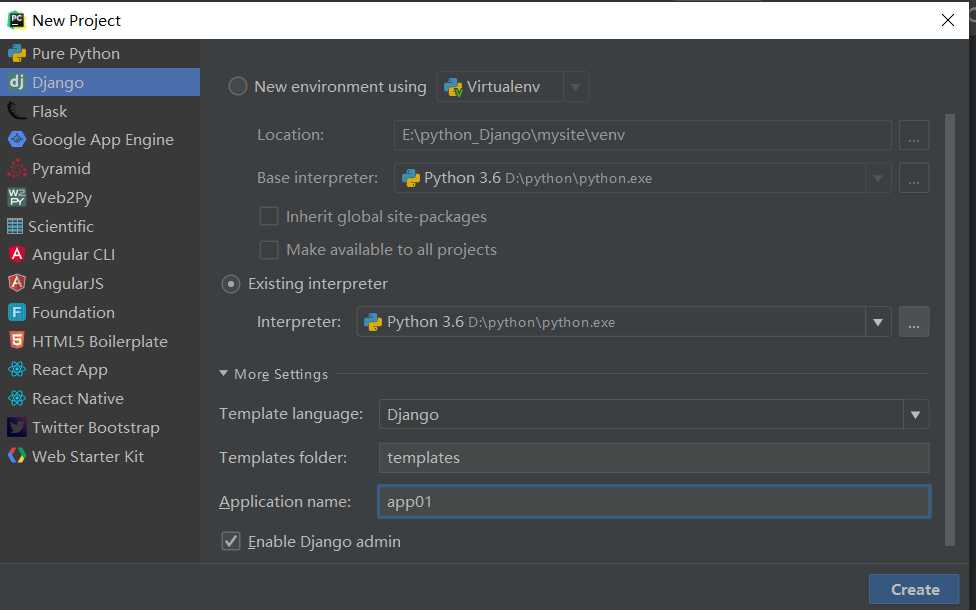Click Base interpreter Python 3.6 combo box

[x=642, y=178]
